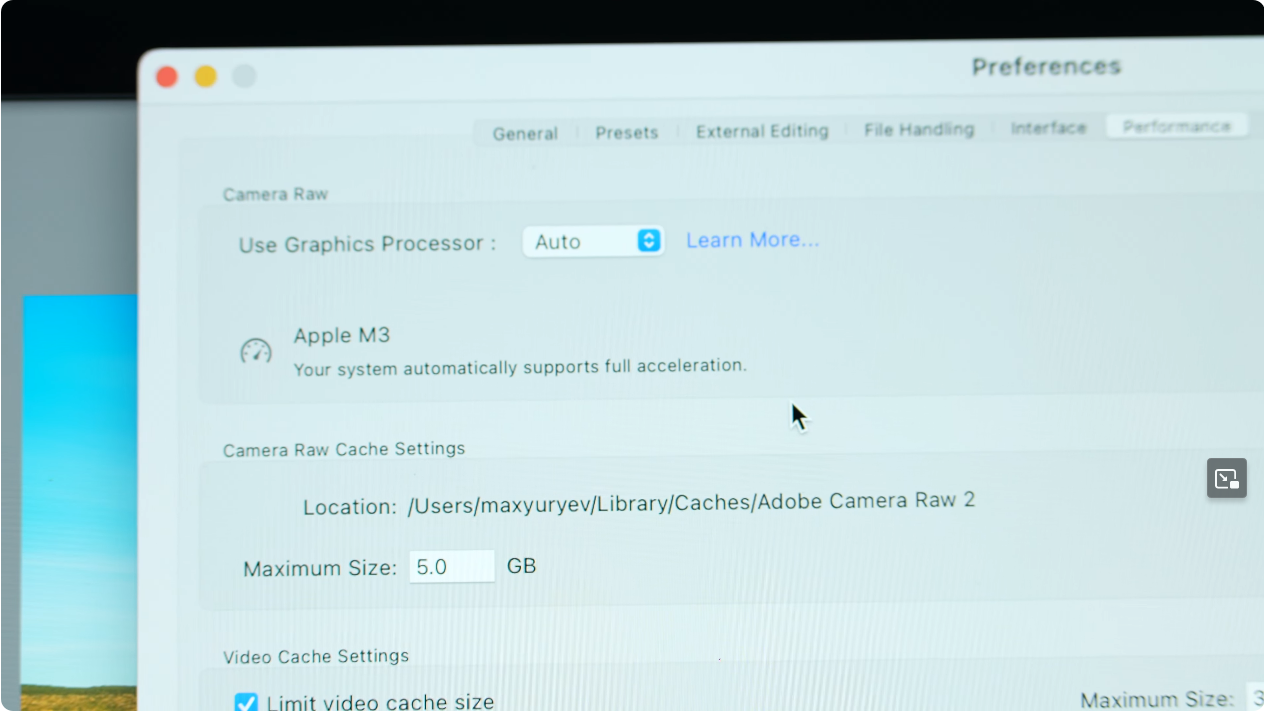The height and width of the screenshot is (711, 1264).
Task: Click the Video Cache Settings heading
Action: (x=316, y=656)
